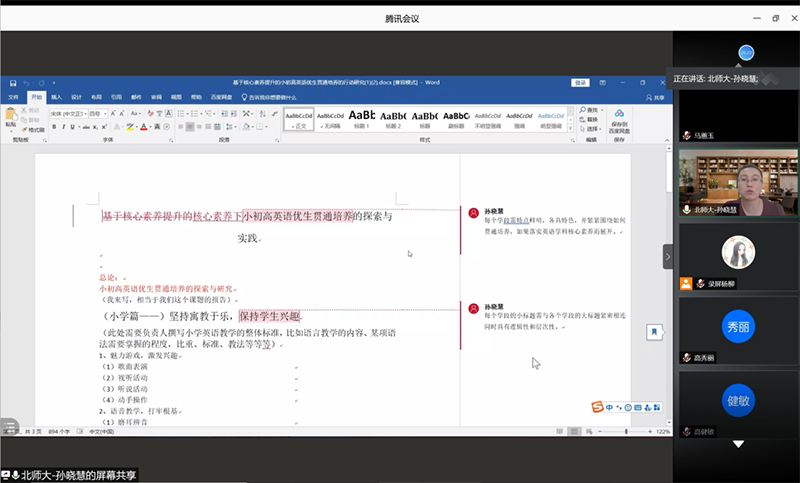Toggle italic formatting
800x483 pixels.
click(65, 127)
